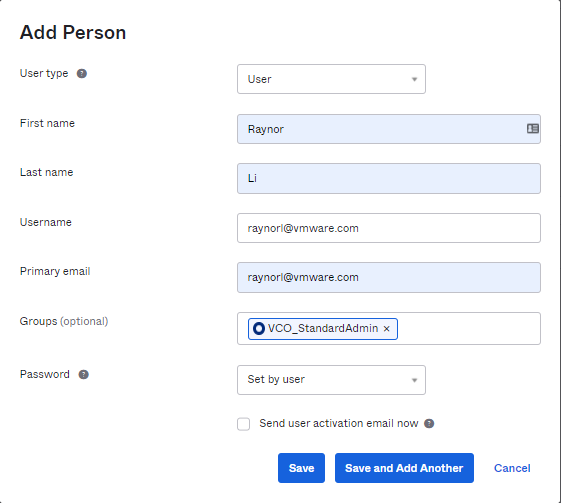Viewport: 561px width, 503px height.
Task: Open the User type dropdown
Action: (331, 79)
